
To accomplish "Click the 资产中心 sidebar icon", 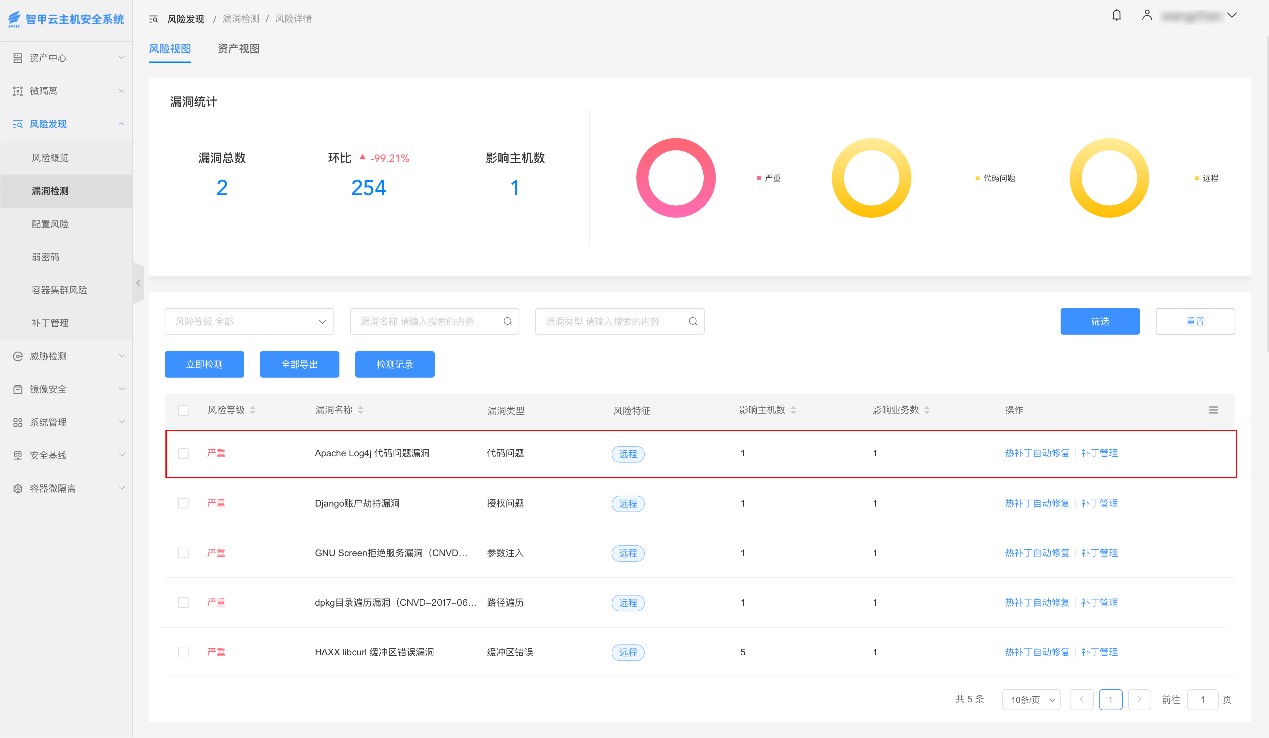I will point(17,58).
